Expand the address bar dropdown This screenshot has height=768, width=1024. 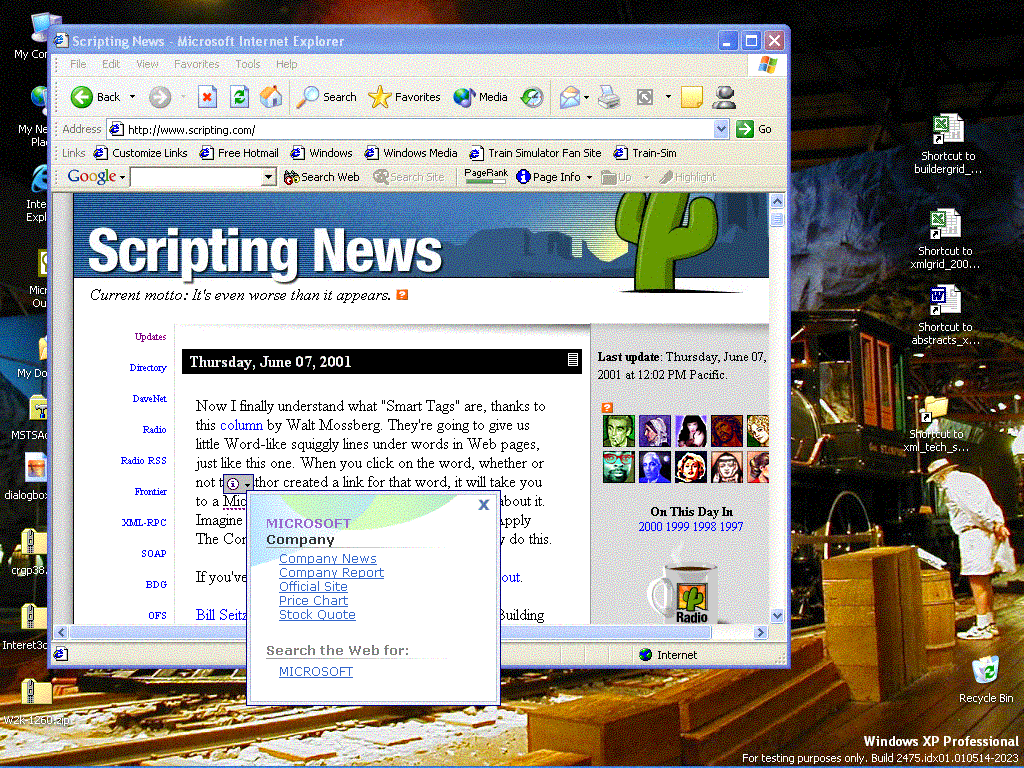click(722, 129)
